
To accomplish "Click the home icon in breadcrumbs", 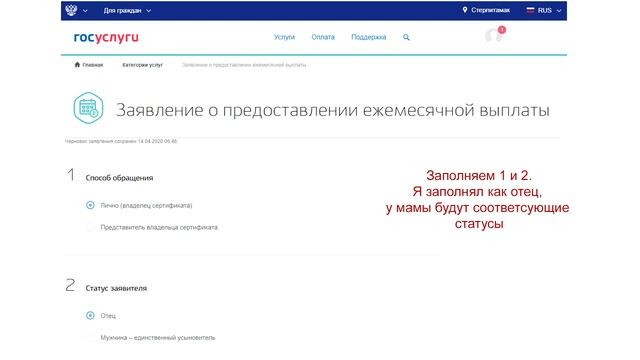I will tap(77, 64).
